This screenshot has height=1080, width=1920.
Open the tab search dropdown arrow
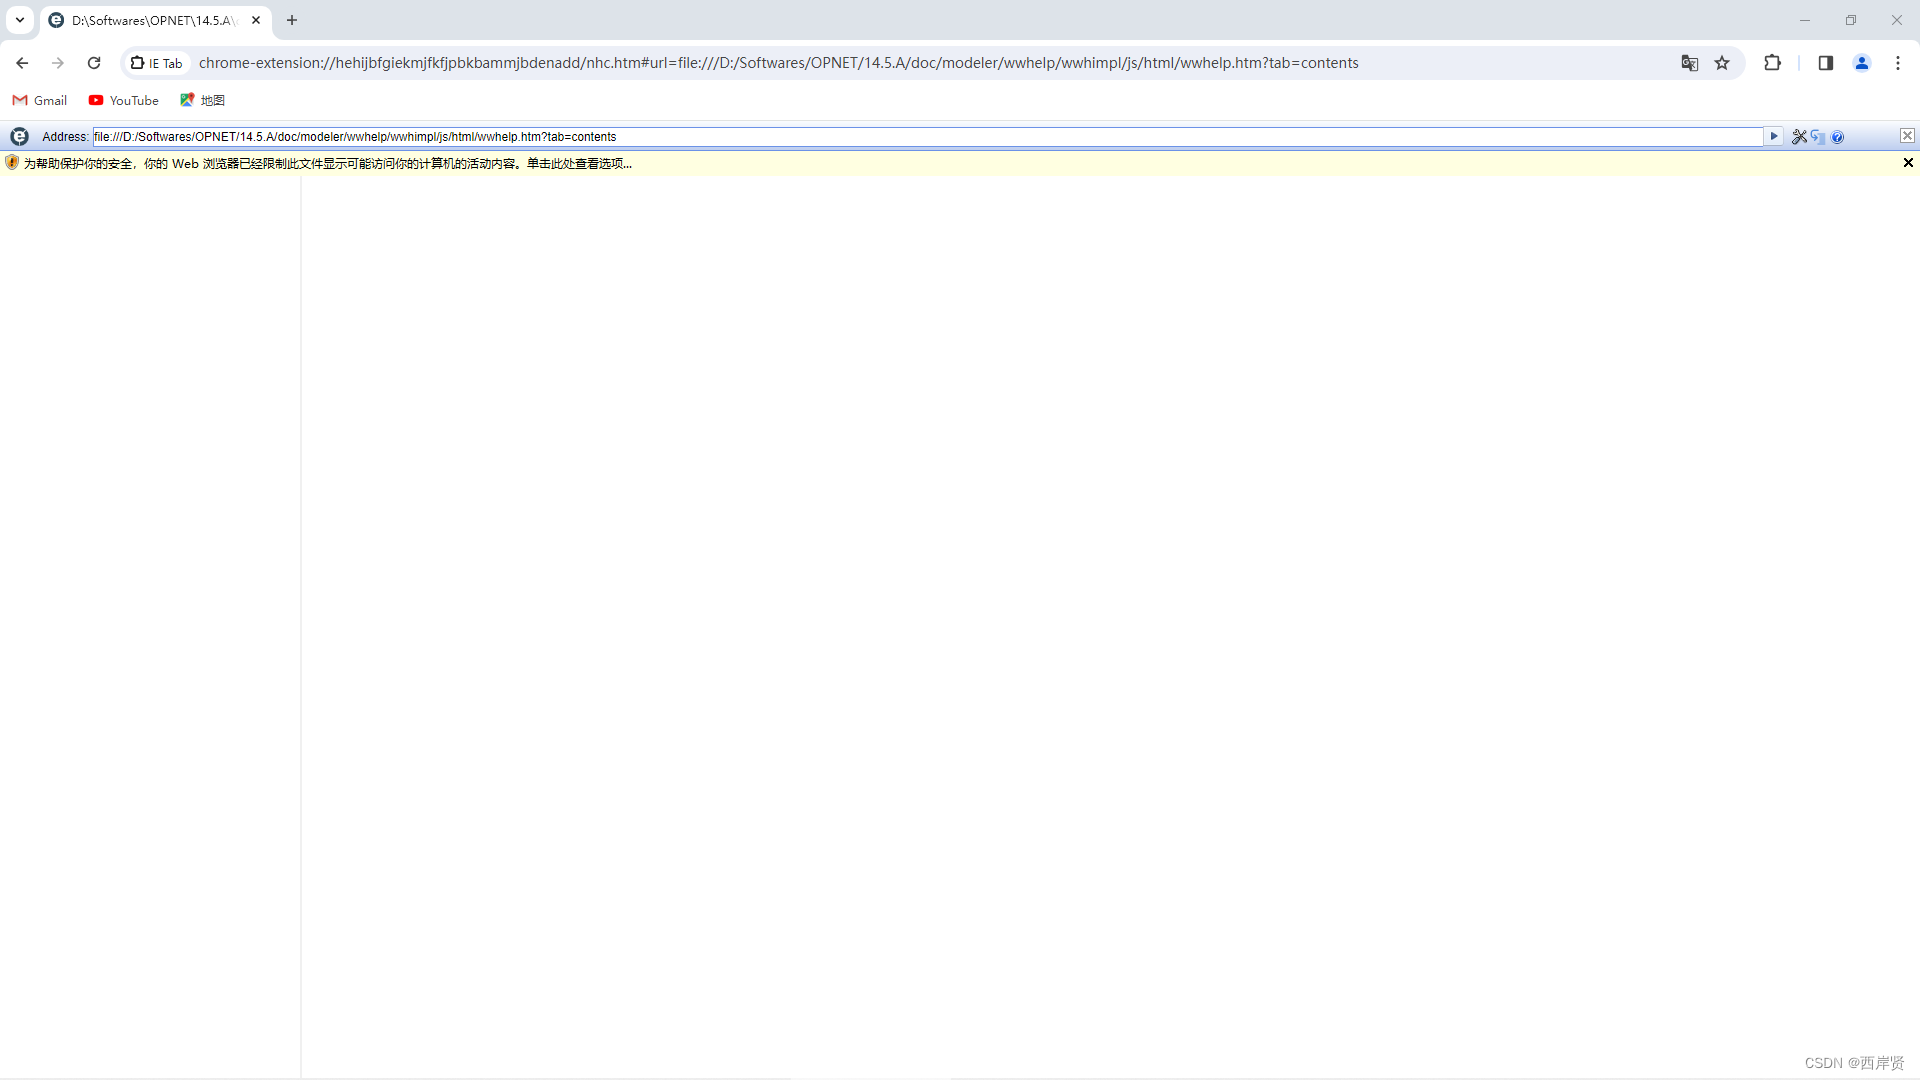pos(20,20)
